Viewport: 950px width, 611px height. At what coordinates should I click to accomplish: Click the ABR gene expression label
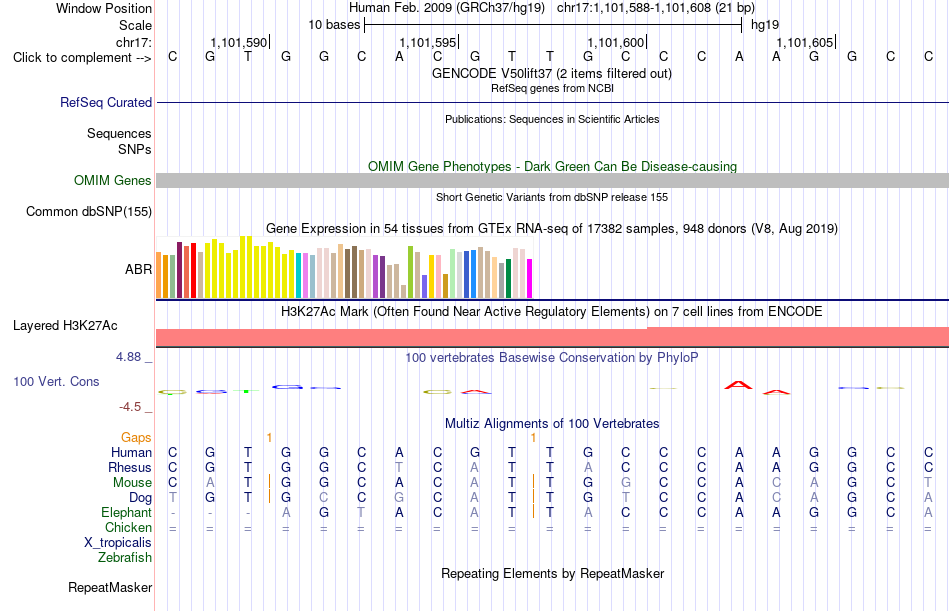138,269
